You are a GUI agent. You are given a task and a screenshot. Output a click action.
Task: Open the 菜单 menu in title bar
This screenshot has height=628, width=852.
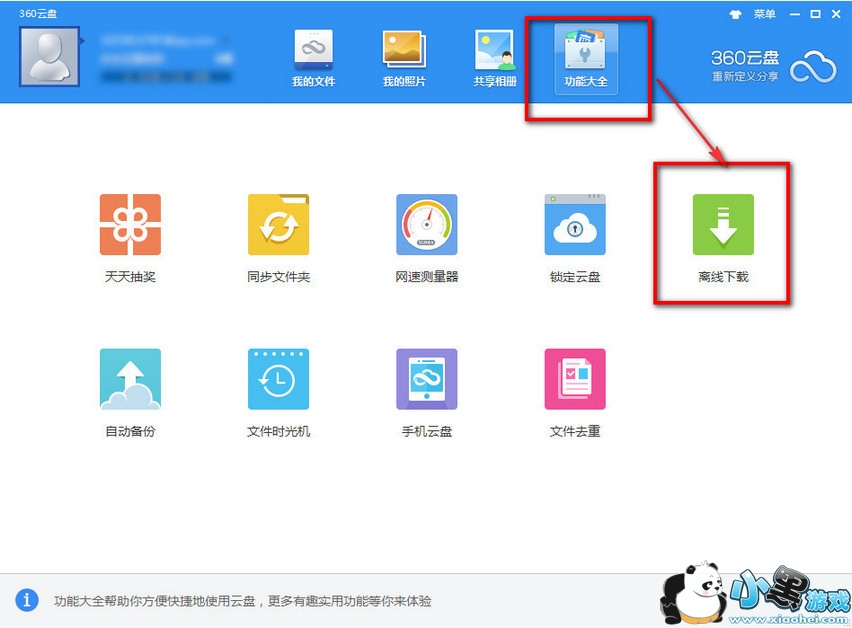pos(765,14)
